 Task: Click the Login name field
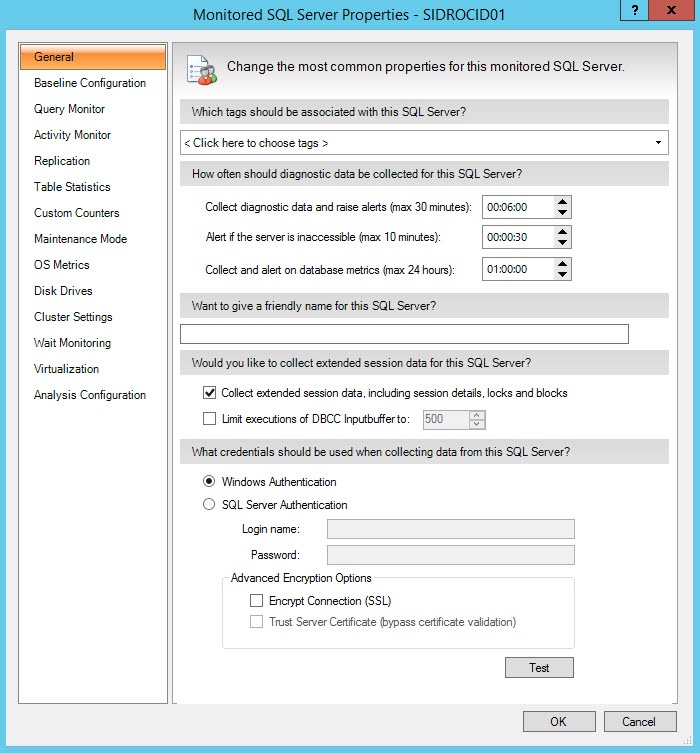[451, 529]
